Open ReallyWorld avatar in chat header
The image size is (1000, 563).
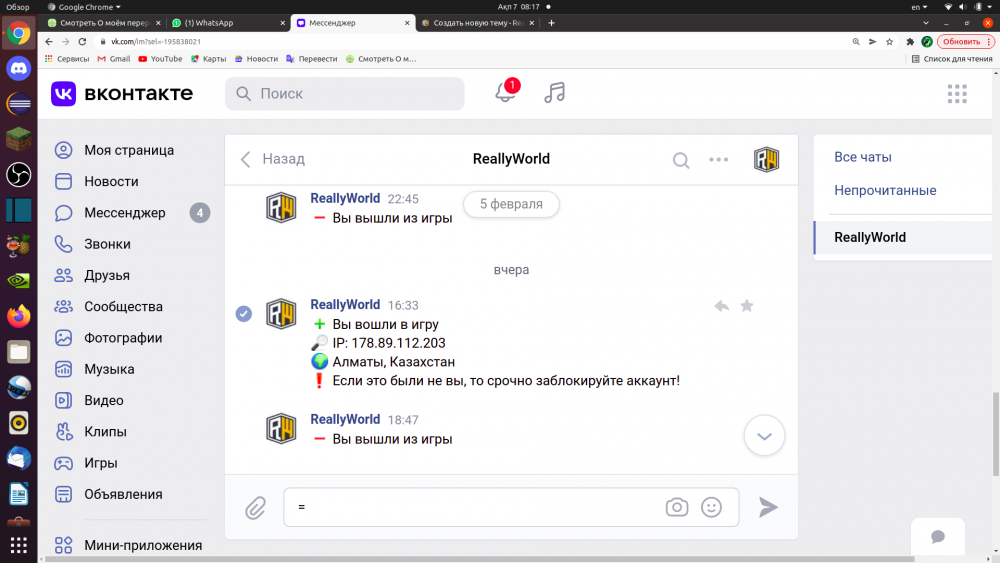coord(766,159)
